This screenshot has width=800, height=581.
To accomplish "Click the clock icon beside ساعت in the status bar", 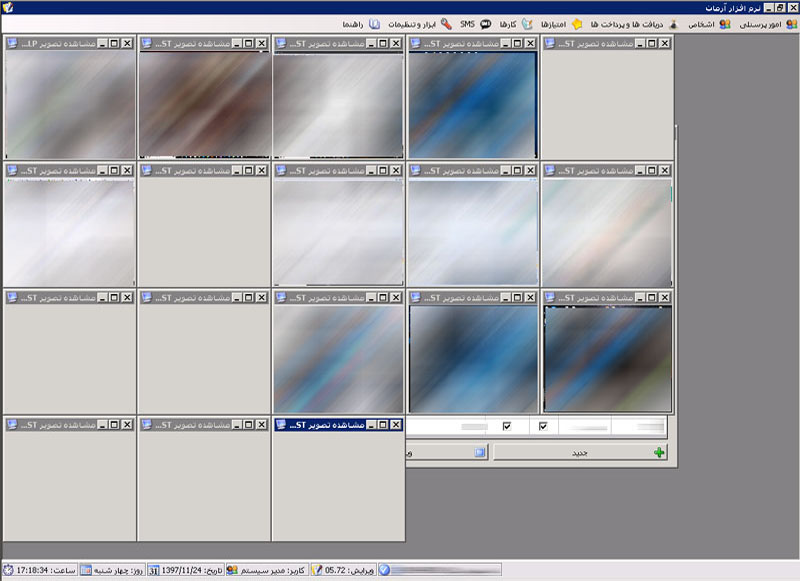I will [8, 570].
